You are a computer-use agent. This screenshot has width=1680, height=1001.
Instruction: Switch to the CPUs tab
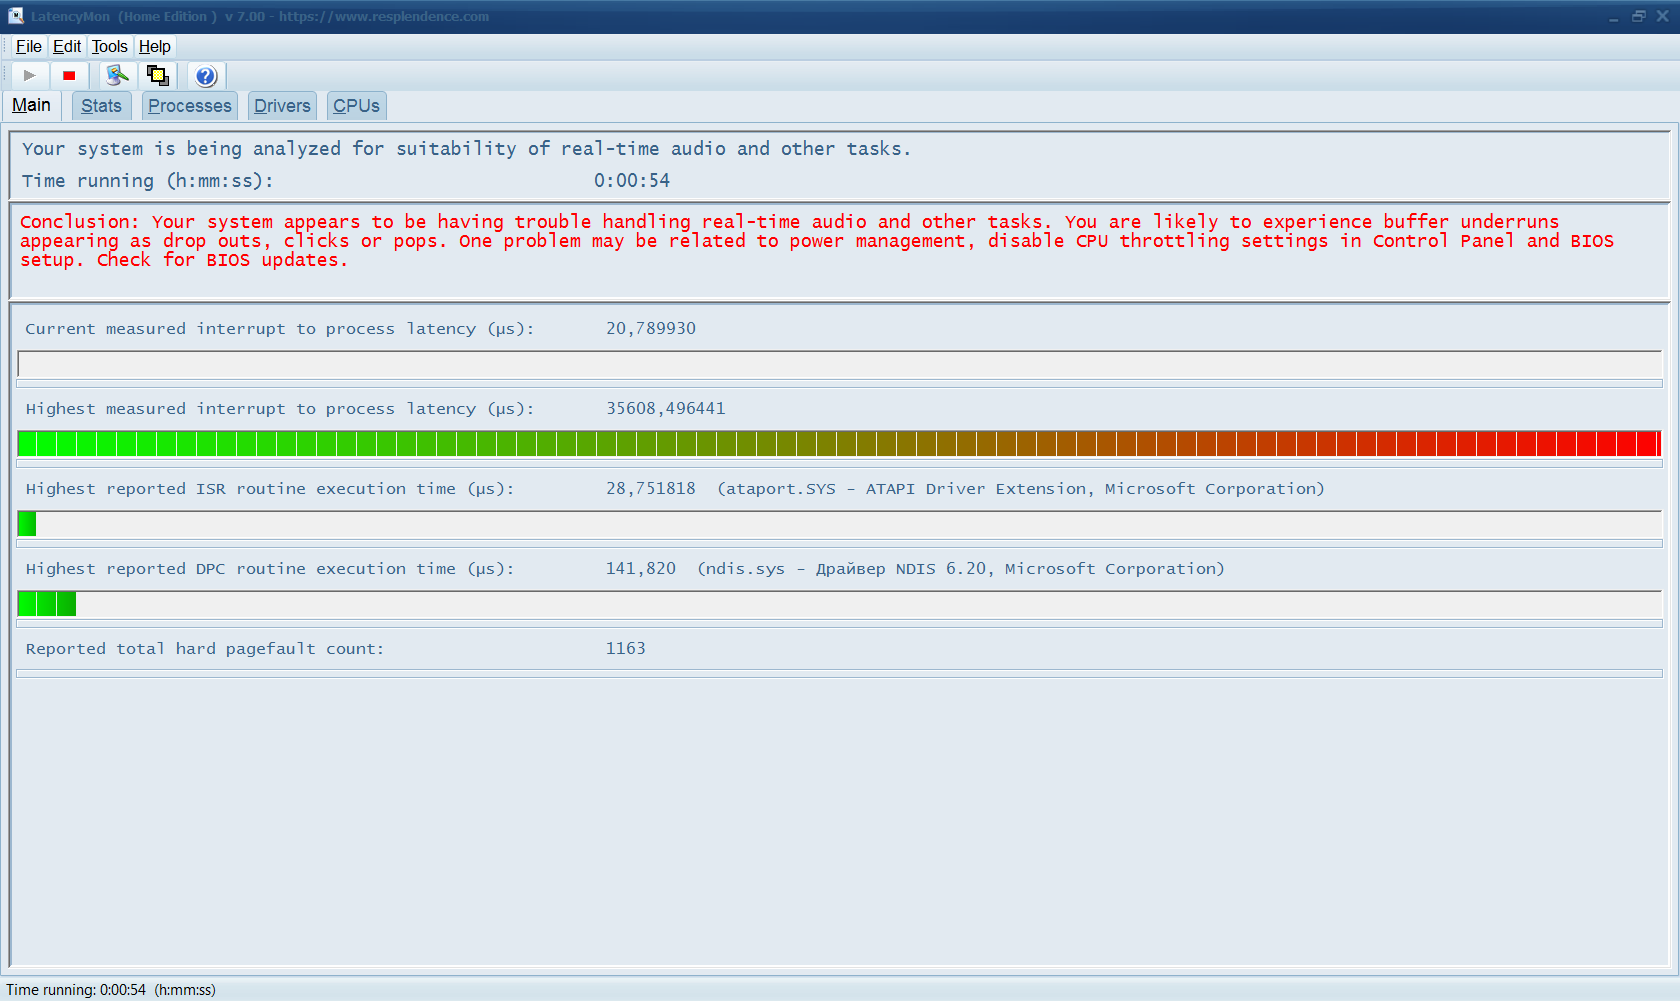(356, 106)
